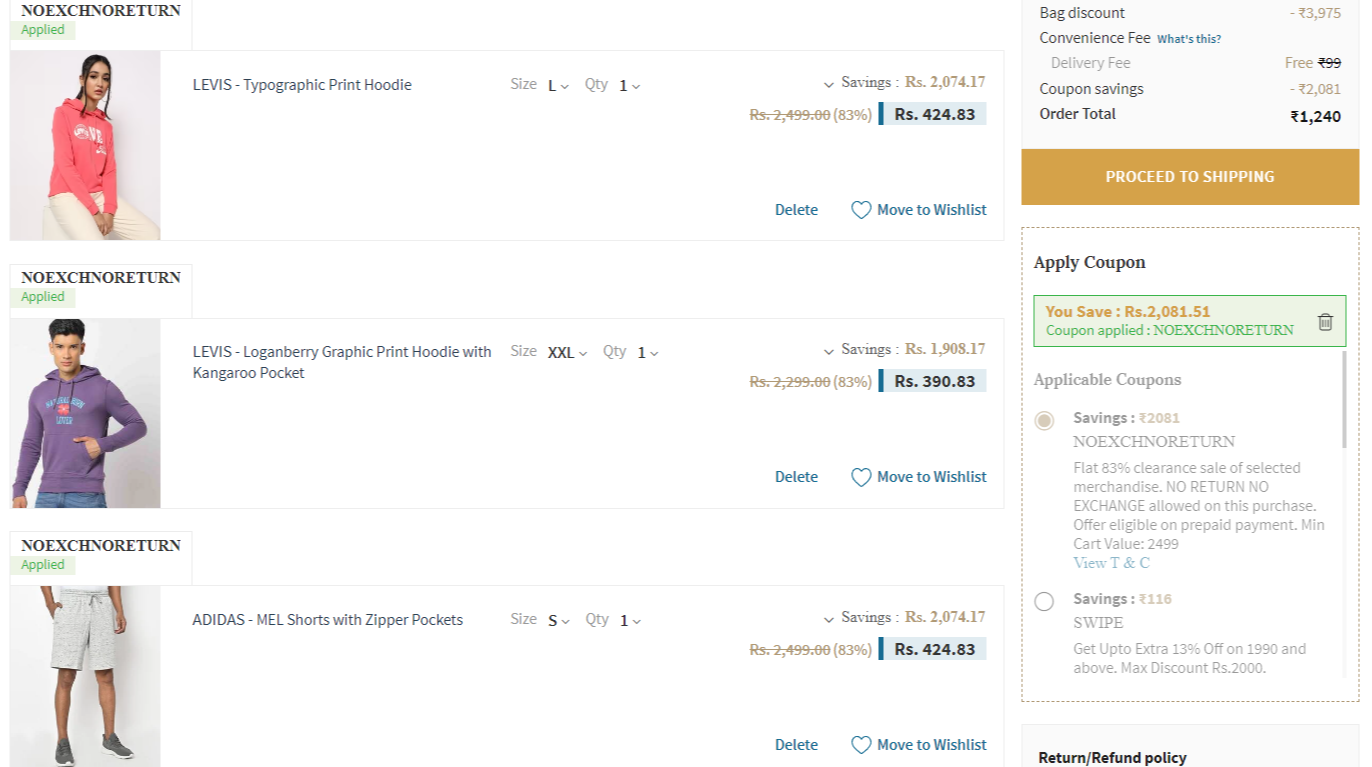
Task: Click heart icon for ADIDAS MEL Shorts wishlist
Action: (861, 745)
